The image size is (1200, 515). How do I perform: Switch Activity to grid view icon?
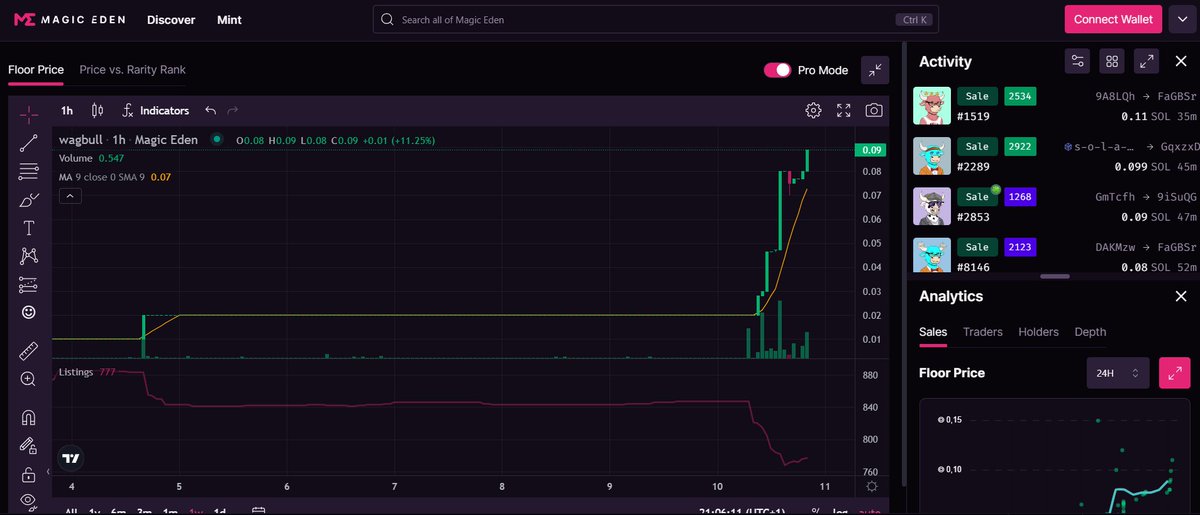pyautogui.click(x=1112, y=61)
